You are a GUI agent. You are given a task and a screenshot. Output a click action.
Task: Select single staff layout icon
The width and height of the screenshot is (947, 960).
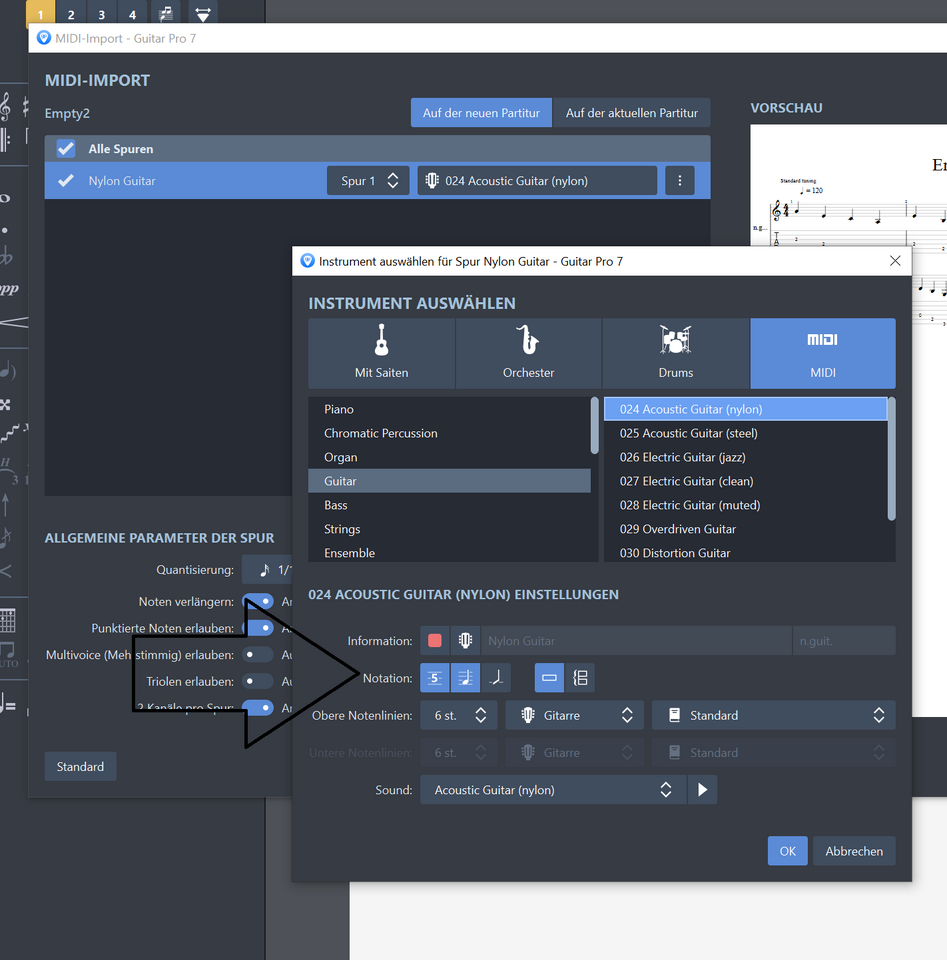[x=549, y=678]
